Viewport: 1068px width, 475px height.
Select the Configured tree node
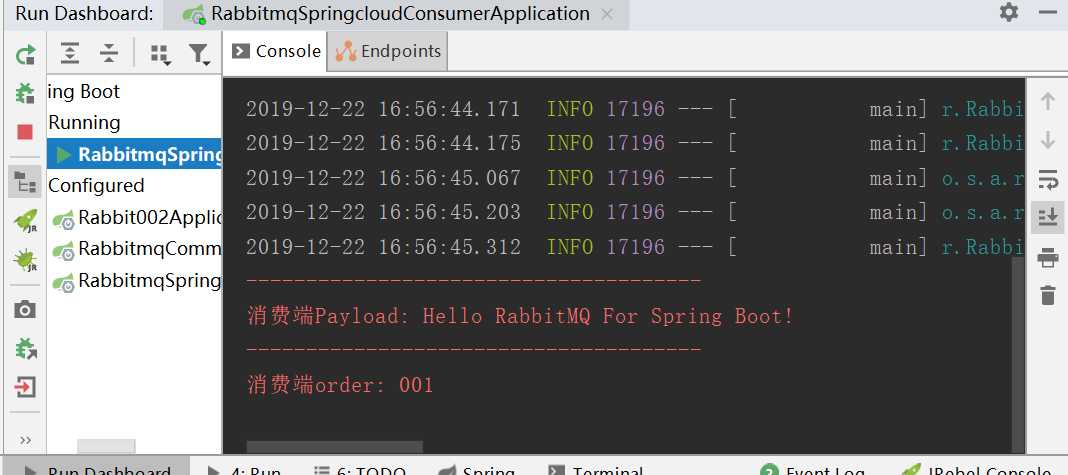(97, 185)
